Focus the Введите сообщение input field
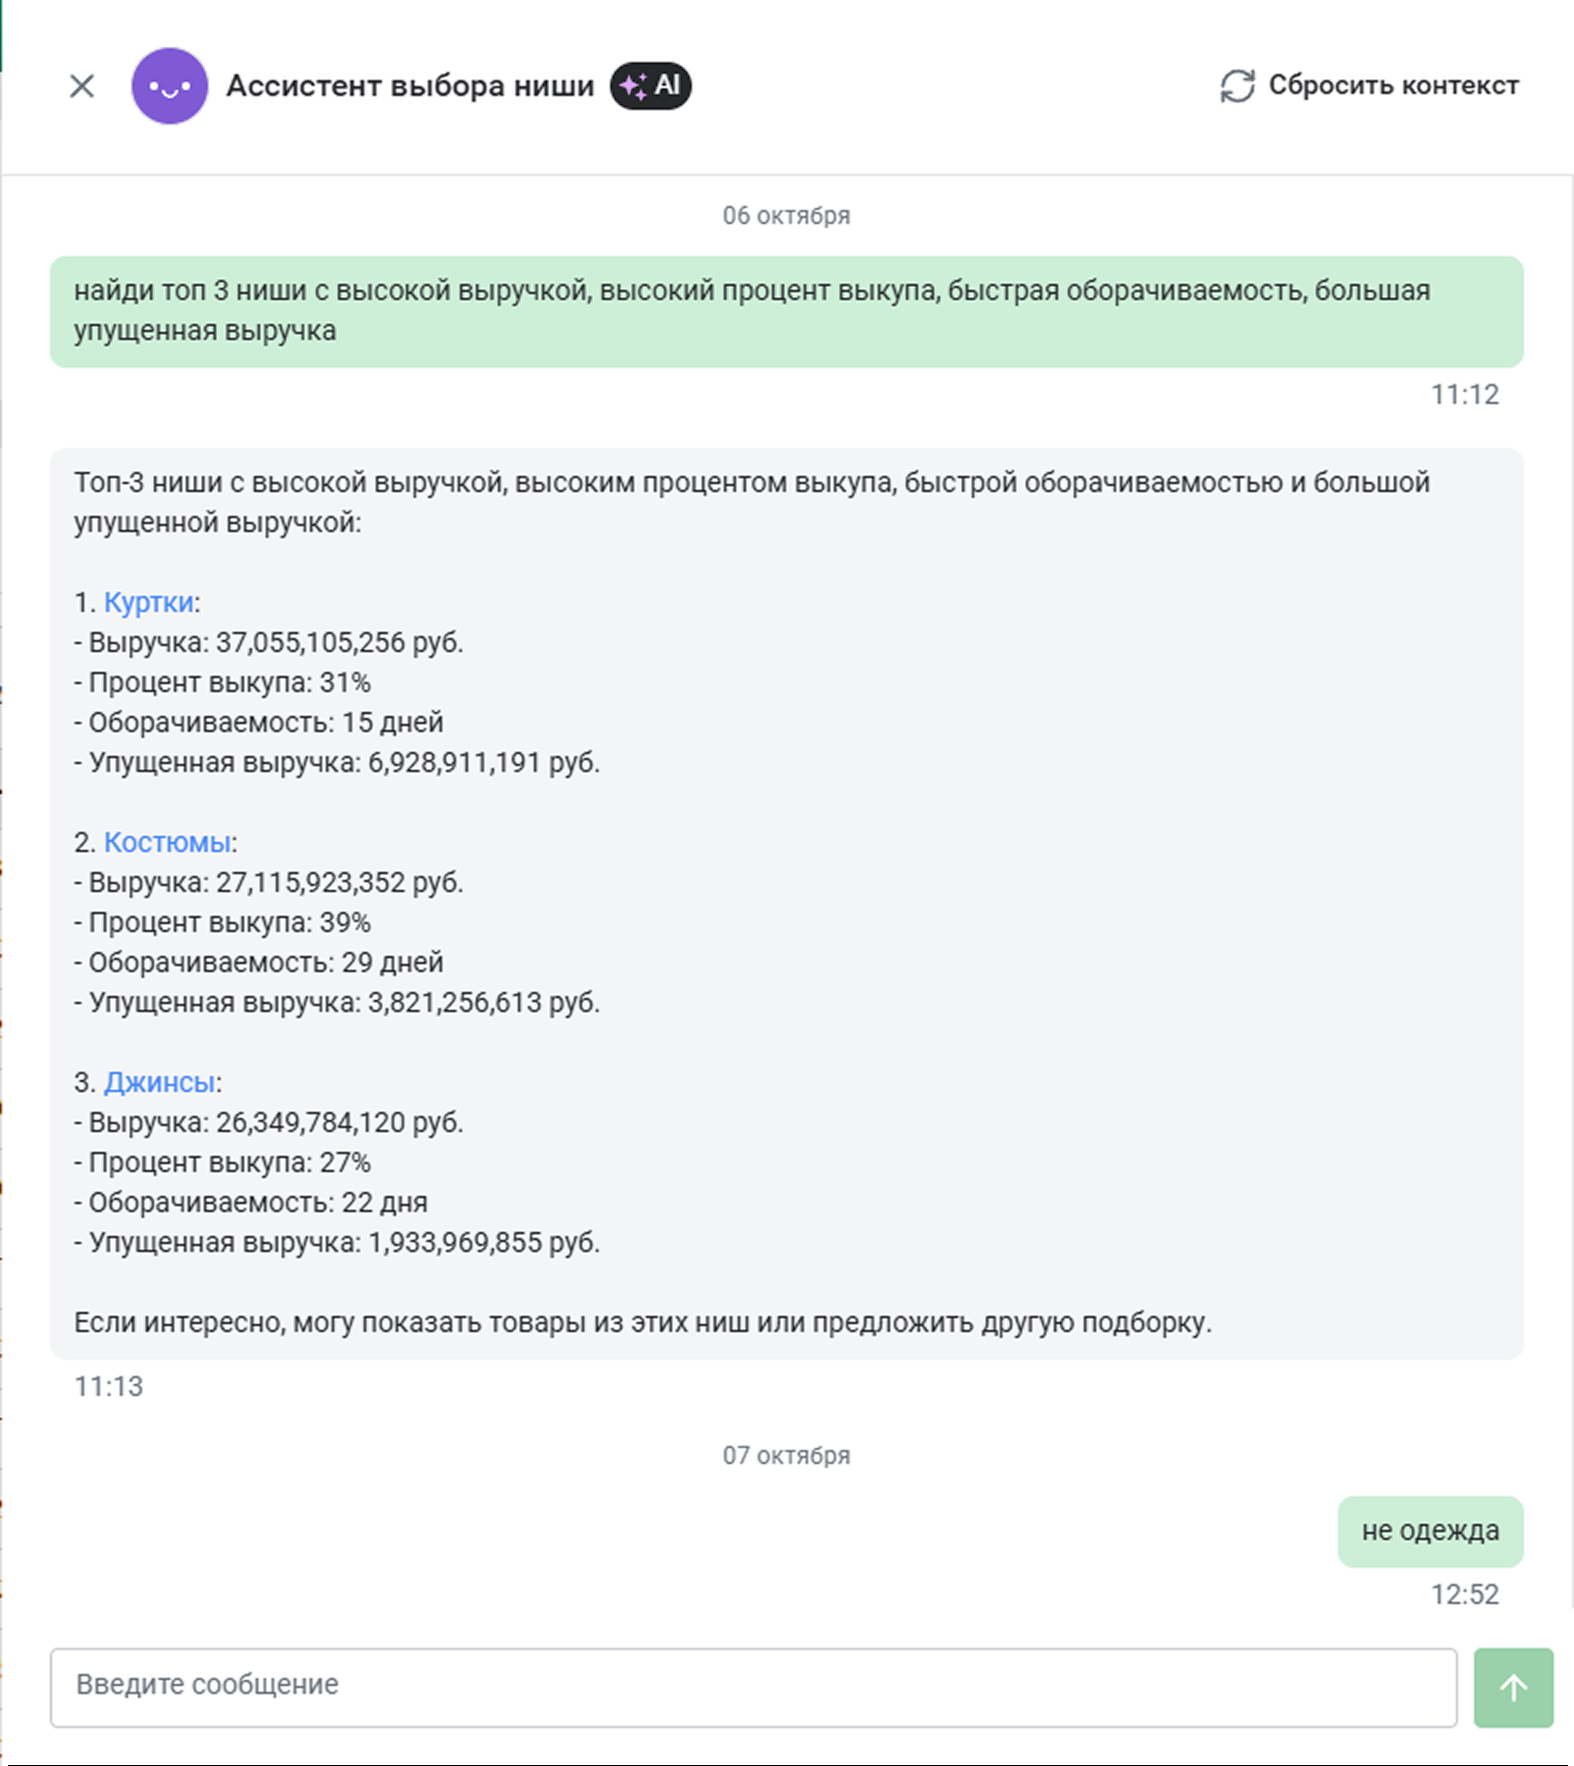1574x1766 pixels. click(x=752, y=1687)
